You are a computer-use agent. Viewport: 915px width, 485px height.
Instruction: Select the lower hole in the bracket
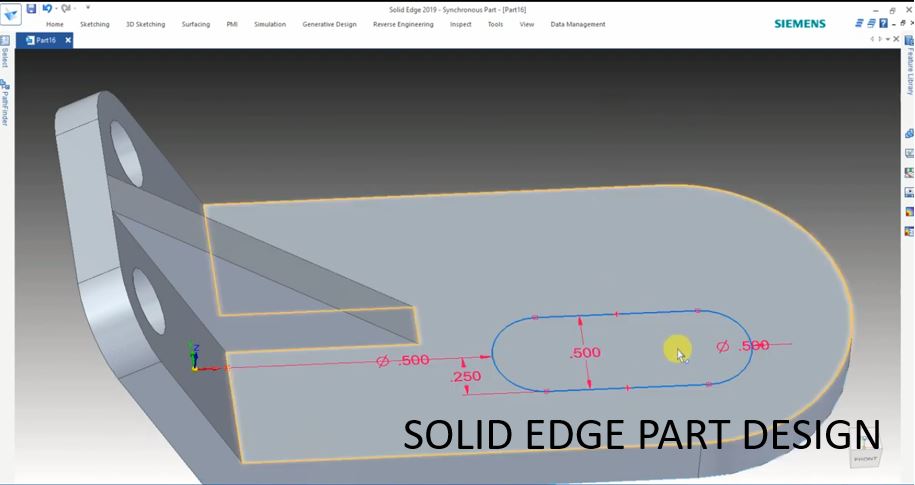(149, 301)
